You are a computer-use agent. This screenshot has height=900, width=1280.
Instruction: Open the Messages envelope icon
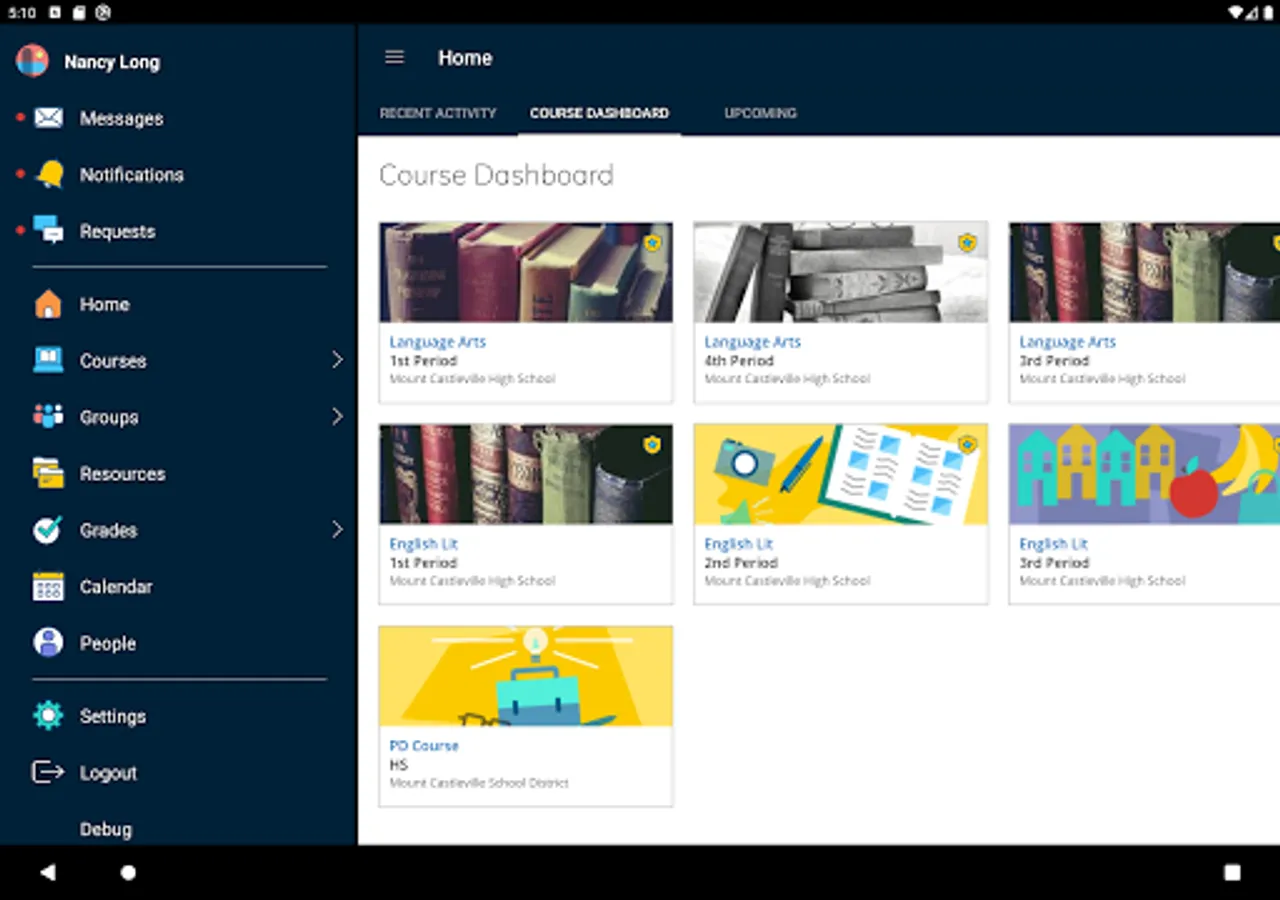coord(48,118)
